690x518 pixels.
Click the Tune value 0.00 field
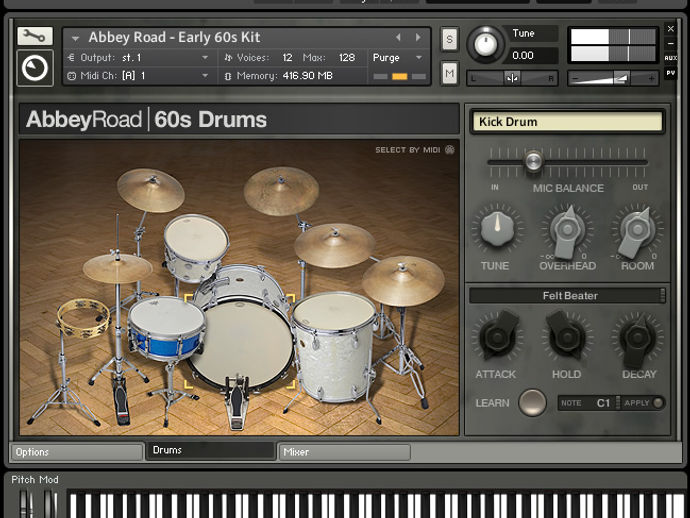[x=533, y=55]
